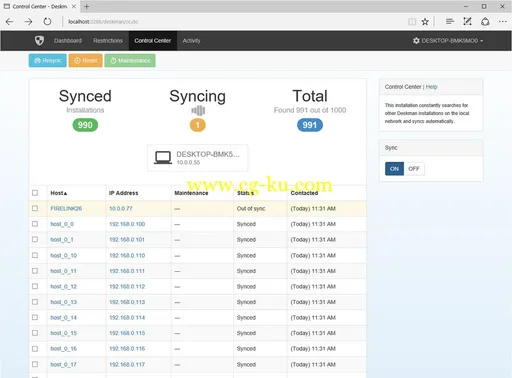Open the reading view book icon
The width and height of the screenshot is (512, 378).
tap(412, 22)
